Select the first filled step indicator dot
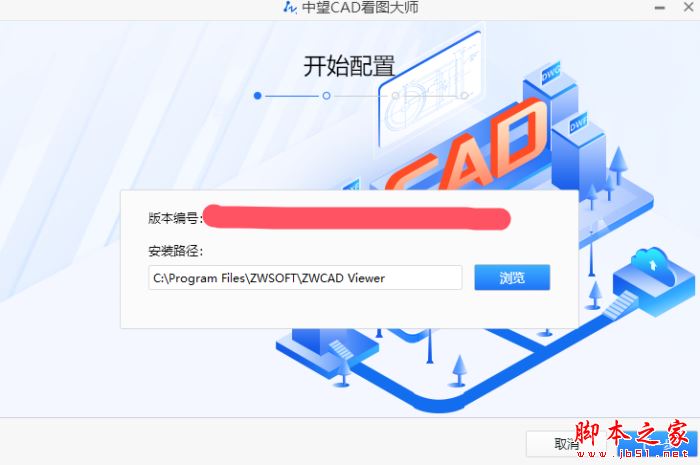 (257, 95)
